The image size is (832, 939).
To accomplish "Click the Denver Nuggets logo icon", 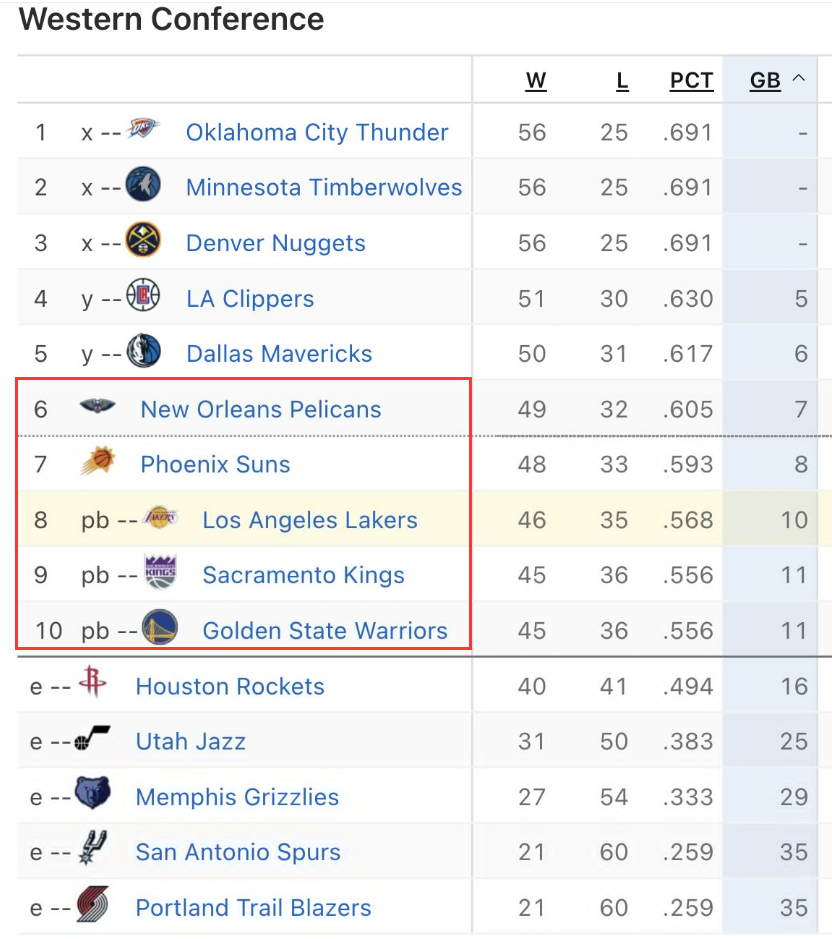I will [143, 240].
